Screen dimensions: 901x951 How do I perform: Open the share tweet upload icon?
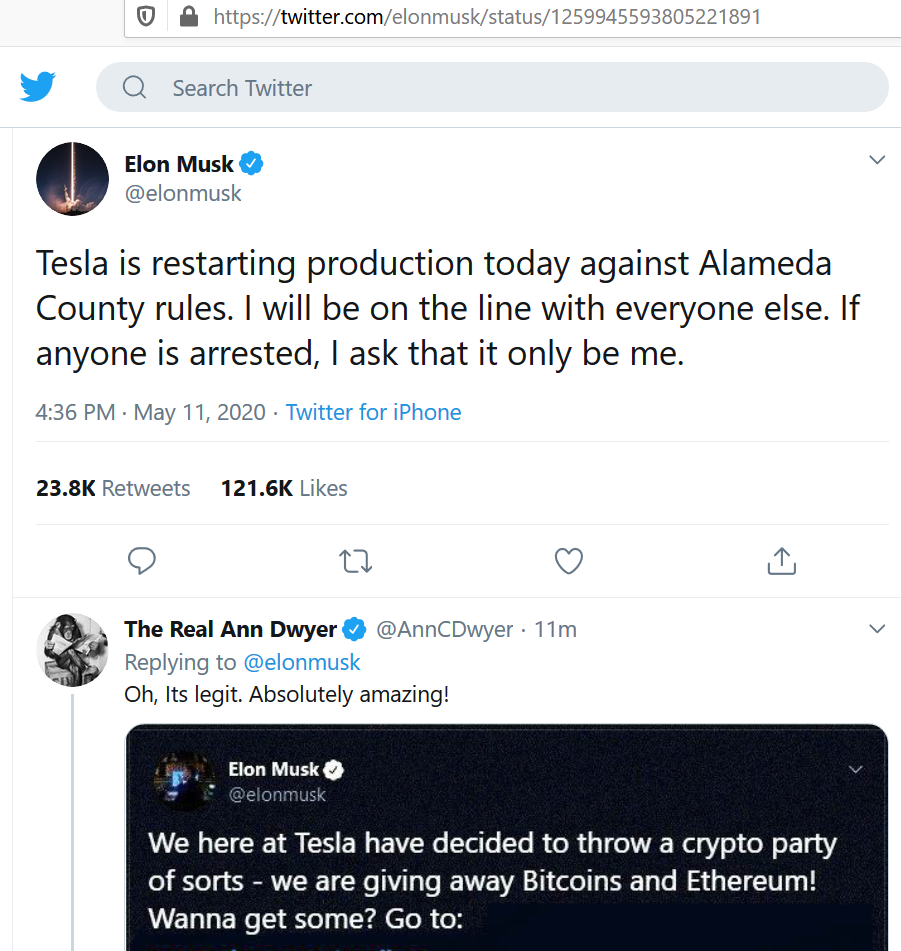point(782,561)
